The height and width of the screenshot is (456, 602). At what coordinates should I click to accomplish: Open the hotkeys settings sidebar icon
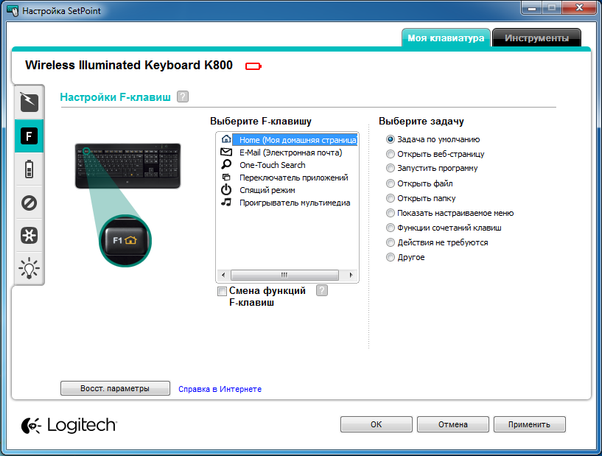point(29,102)
